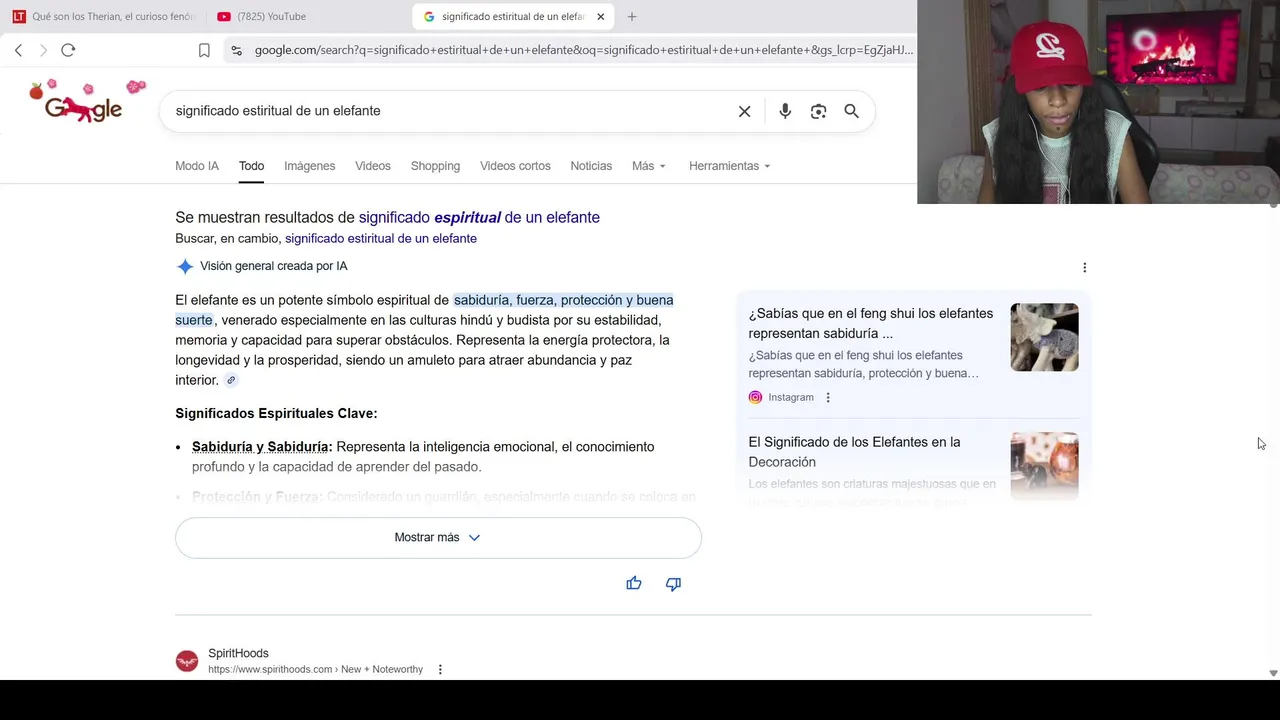The image size is (1280, 720).
Task: Select the Imágenes search tab
Action: (x=309, y=166)
